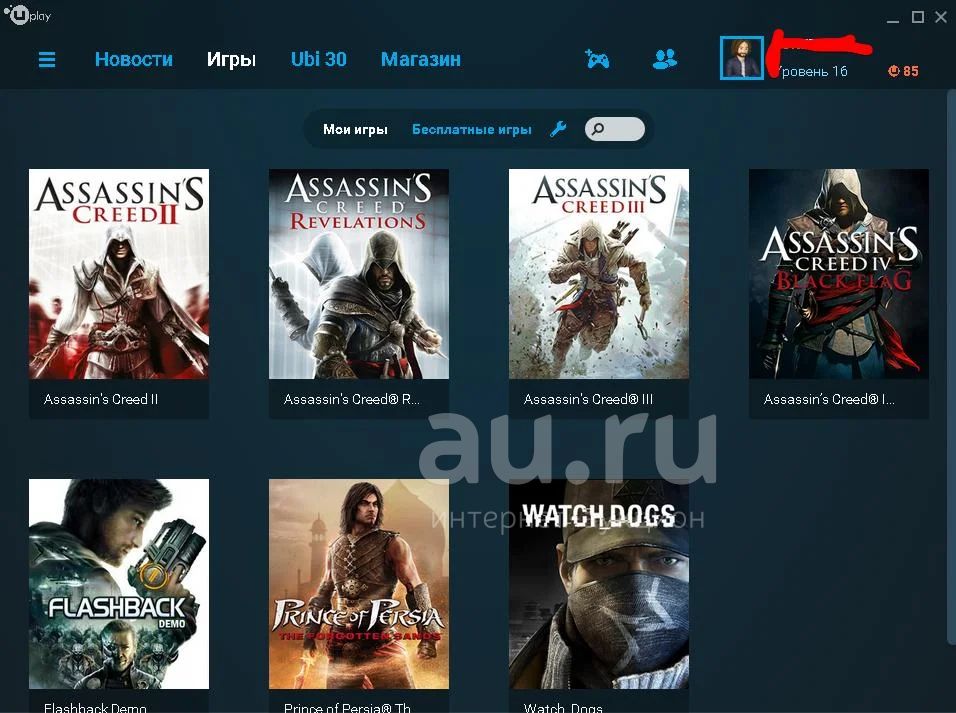Open the Flashback Demo cover

click(x=119, y=584)
